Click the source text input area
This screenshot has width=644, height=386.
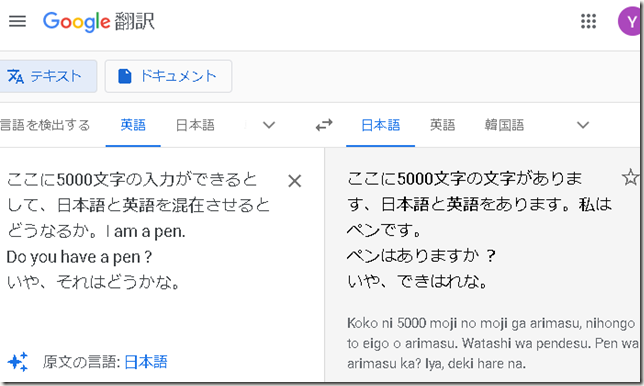[x=140, y=231]
